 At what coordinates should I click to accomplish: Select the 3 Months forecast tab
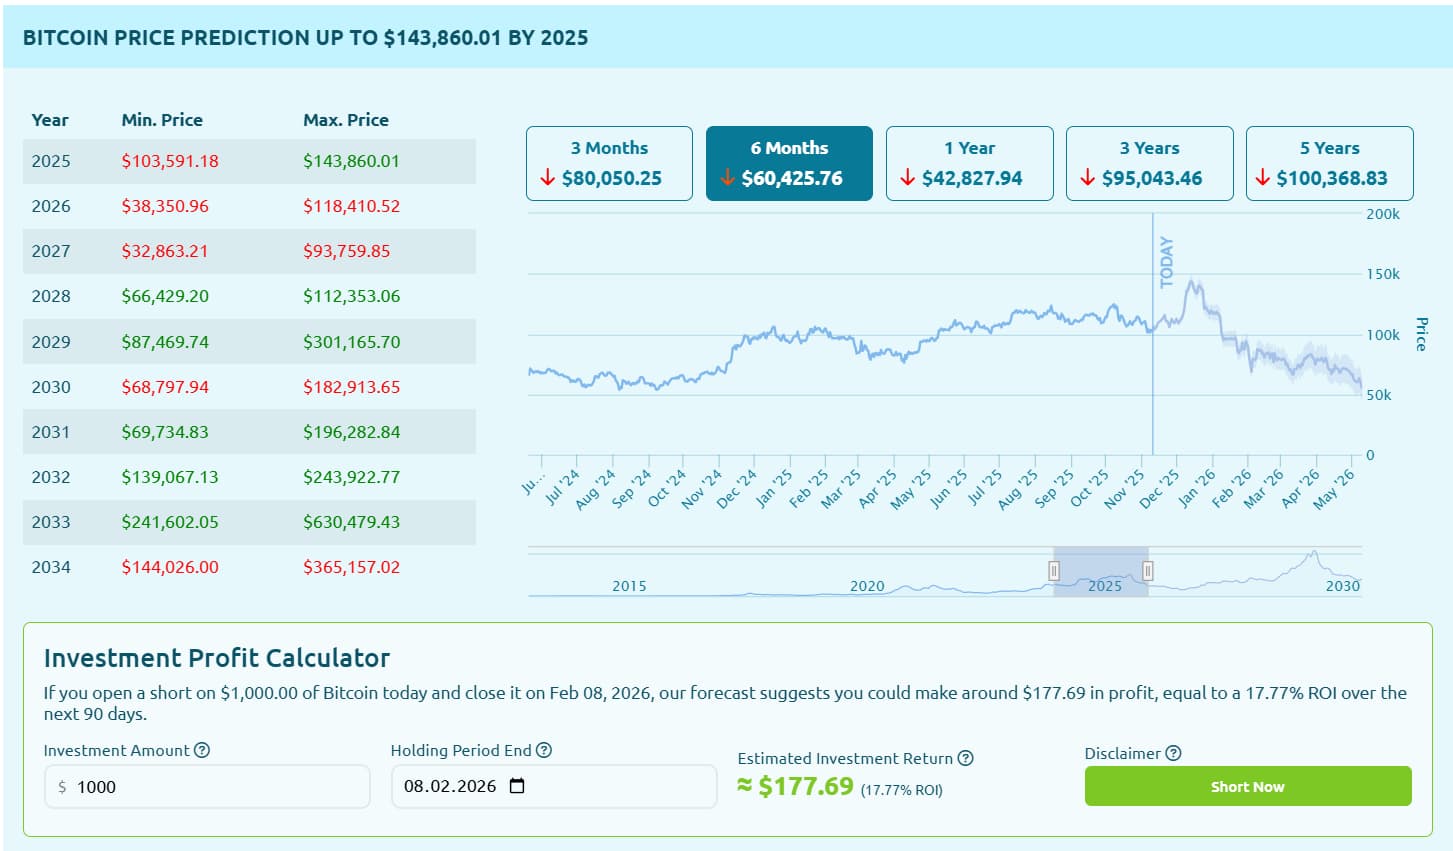click(609, 163)
